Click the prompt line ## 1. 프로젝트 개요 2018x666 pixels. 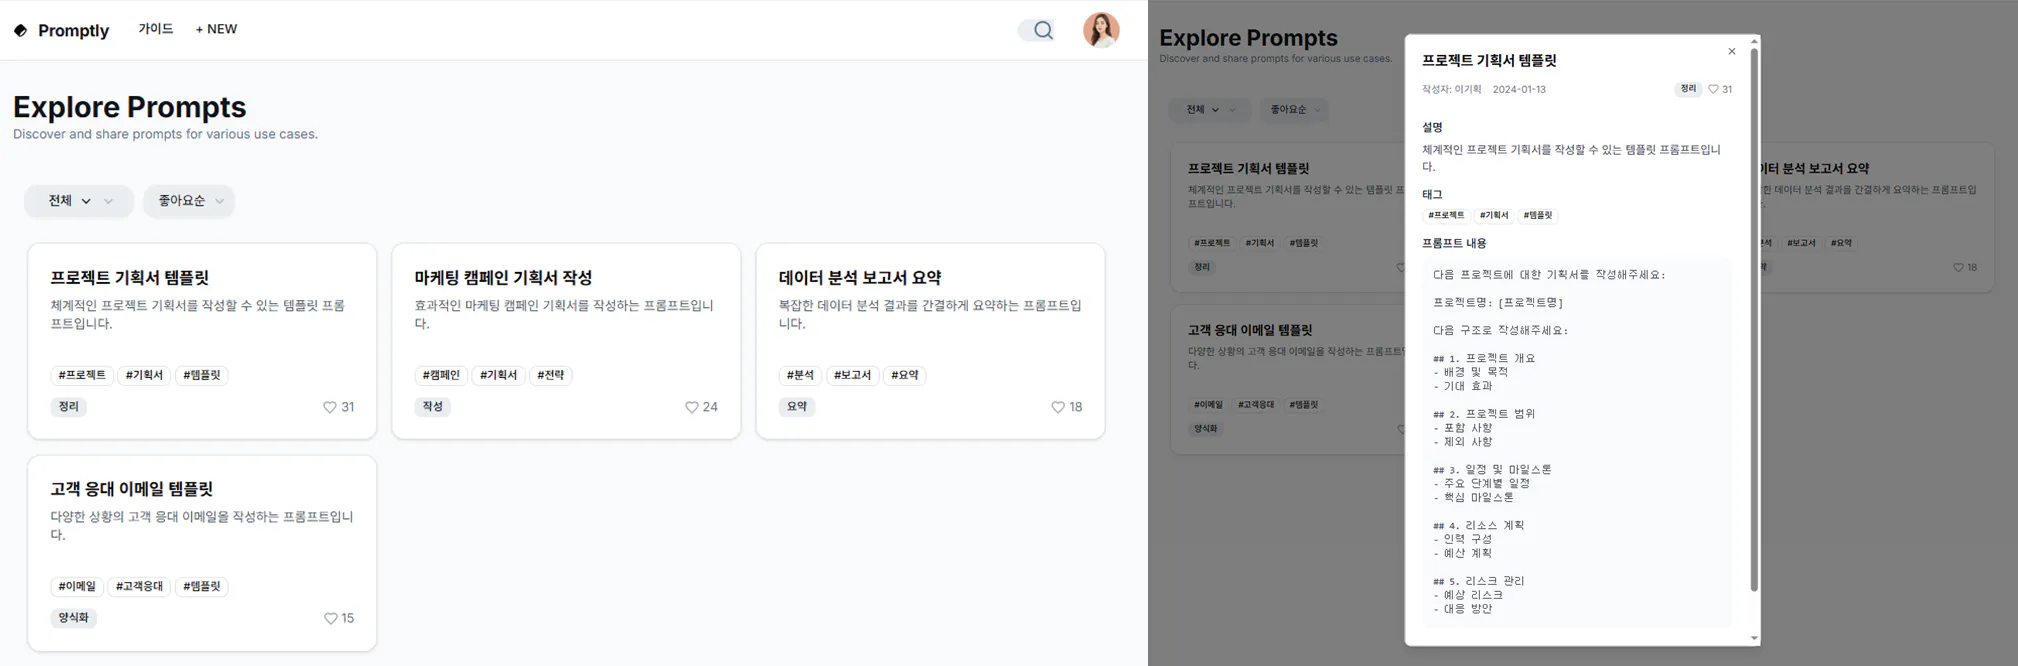coord(1484,358)
